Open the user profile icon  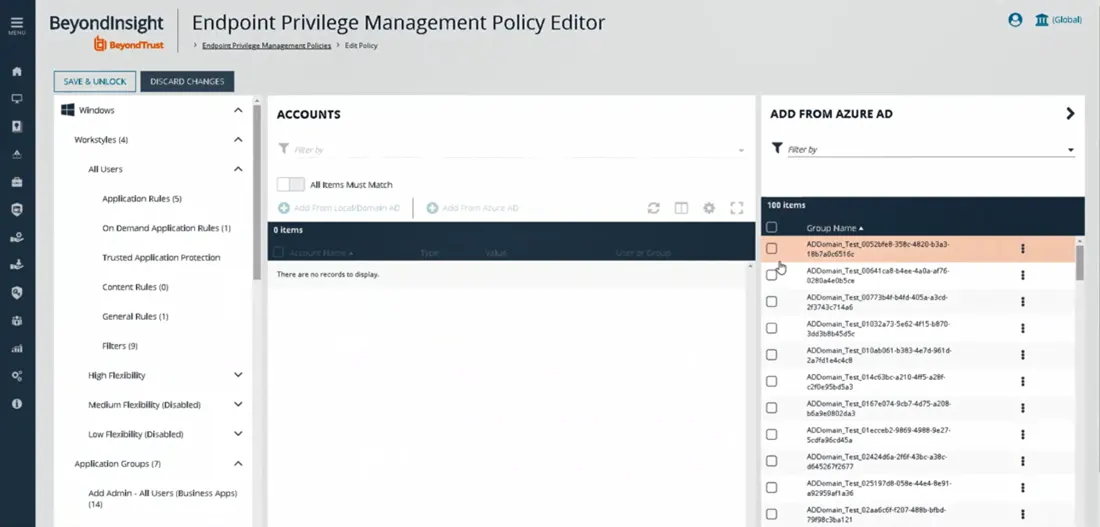pyautogui.click(x=1015, y=20)
